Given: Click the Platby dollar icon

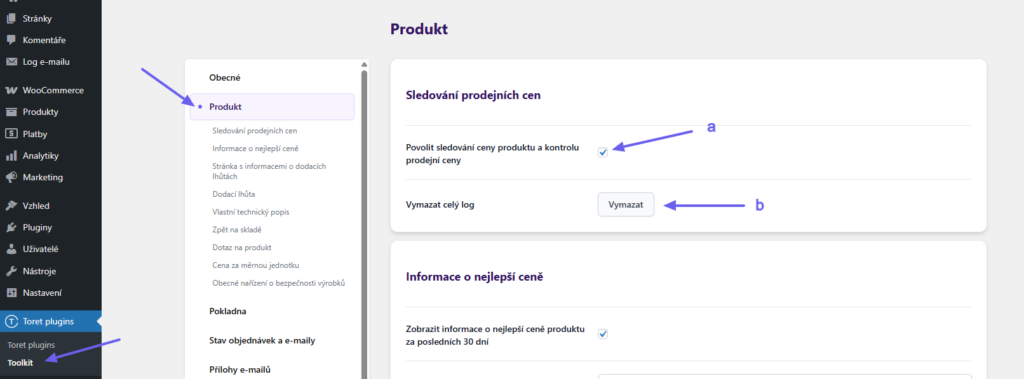Looking at the screenshot, I should coord(10,134).
